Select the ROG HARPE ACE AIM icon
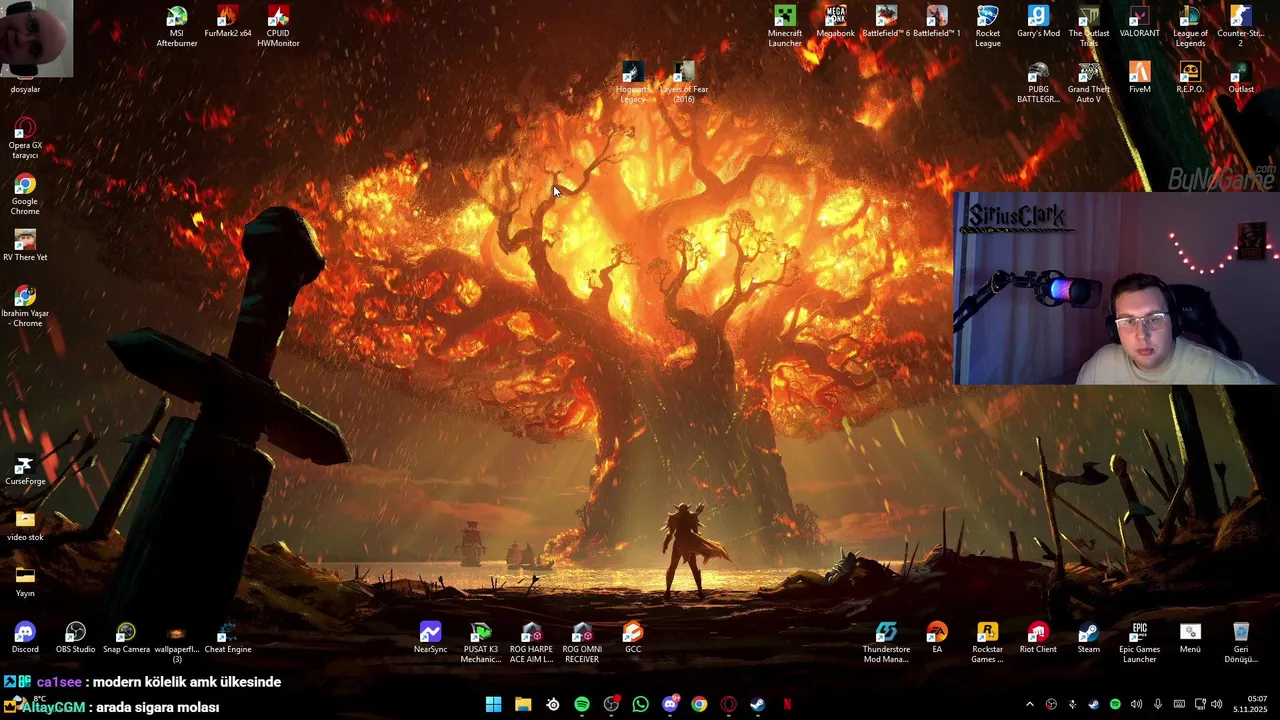The width and height of the screenshot is (1280, 720). (x=532, y=643)
